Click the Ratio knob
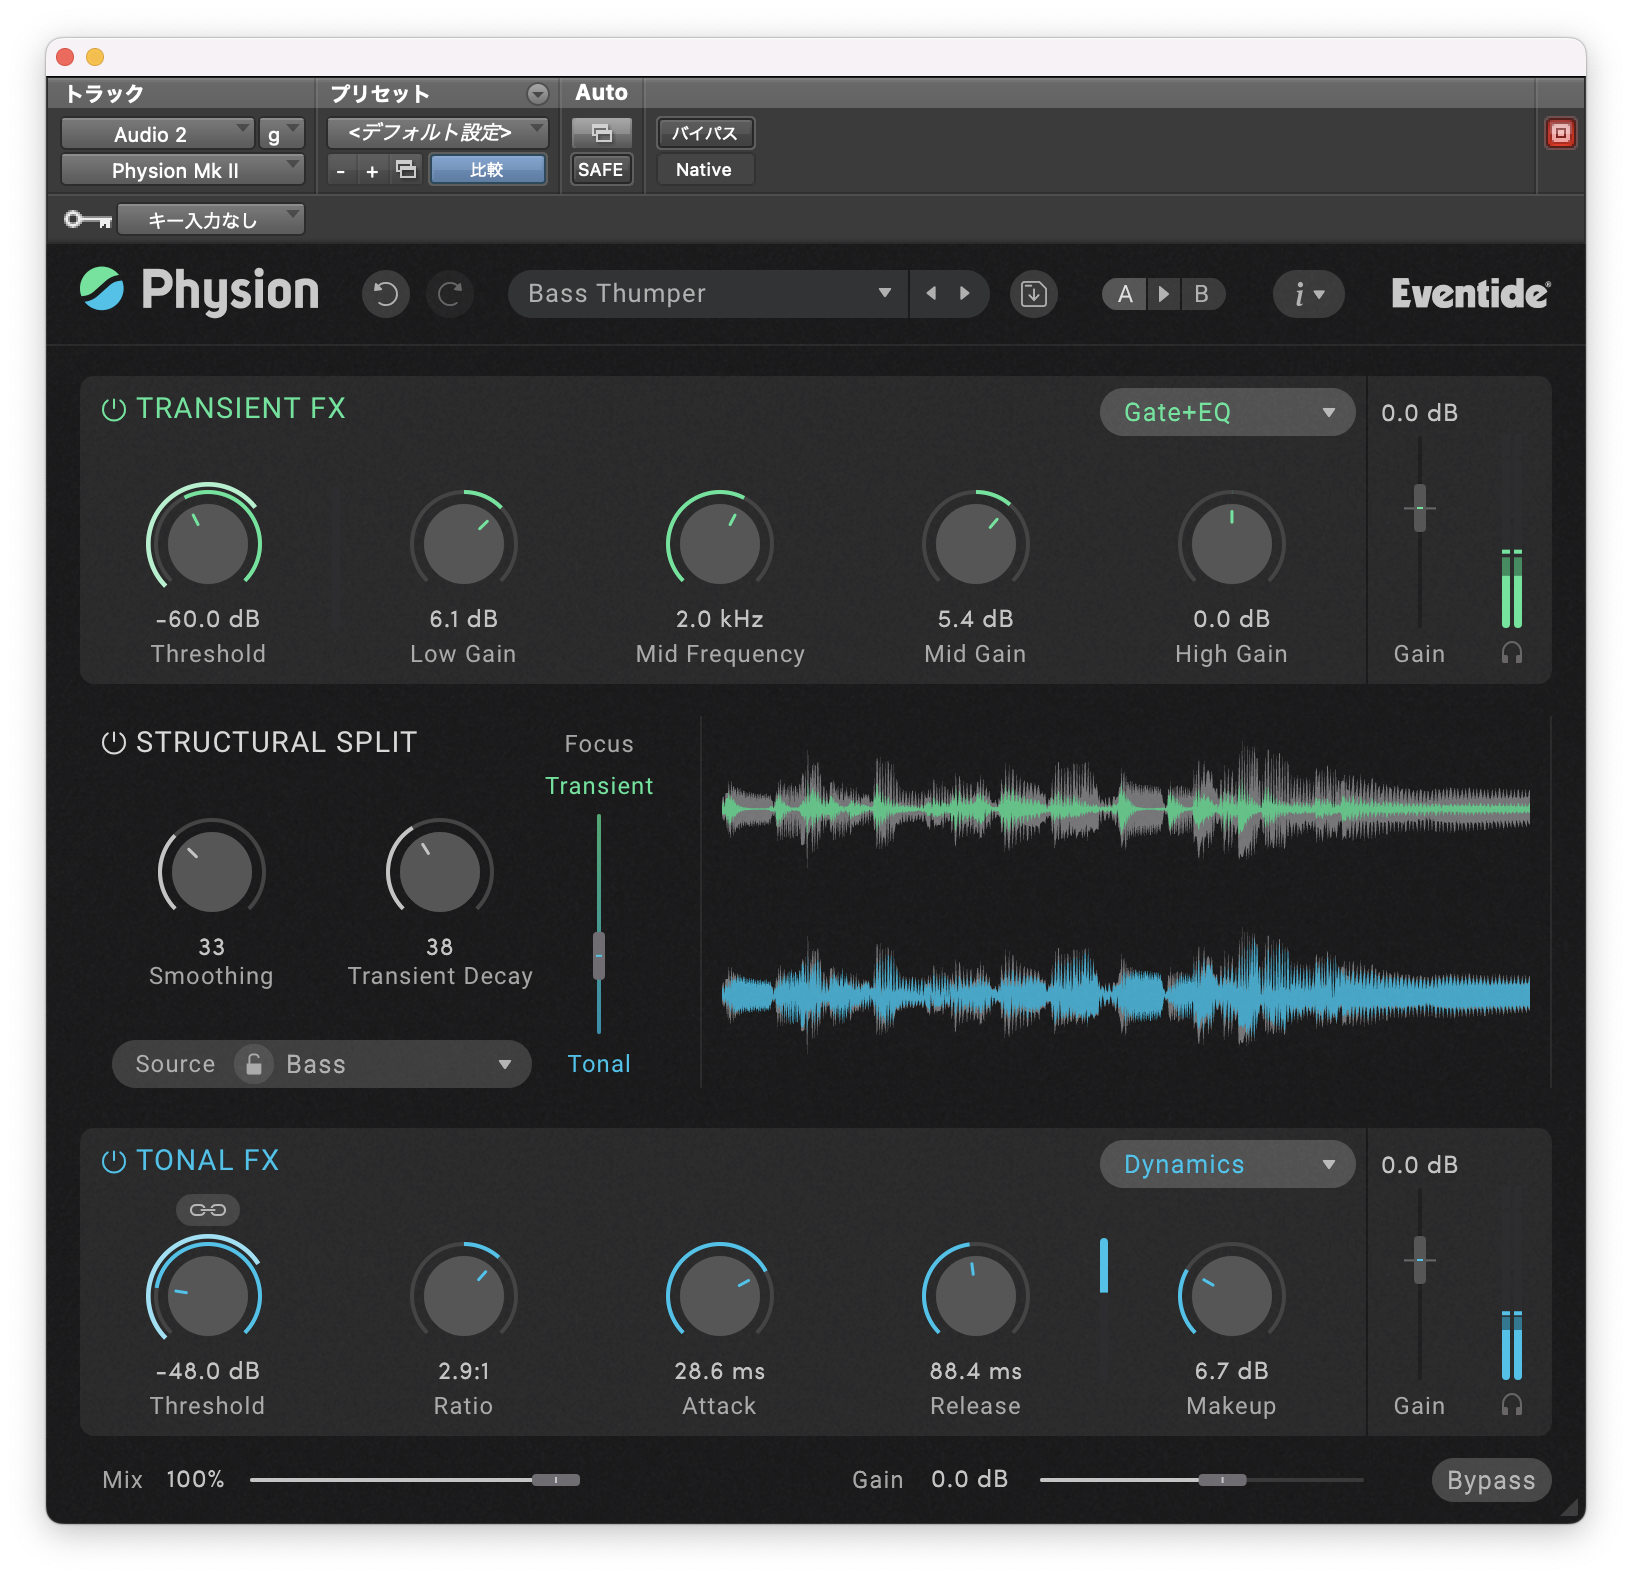Image resolution: width=1632 pixels, height=1578 pixels. click(x=464, y=1295)
